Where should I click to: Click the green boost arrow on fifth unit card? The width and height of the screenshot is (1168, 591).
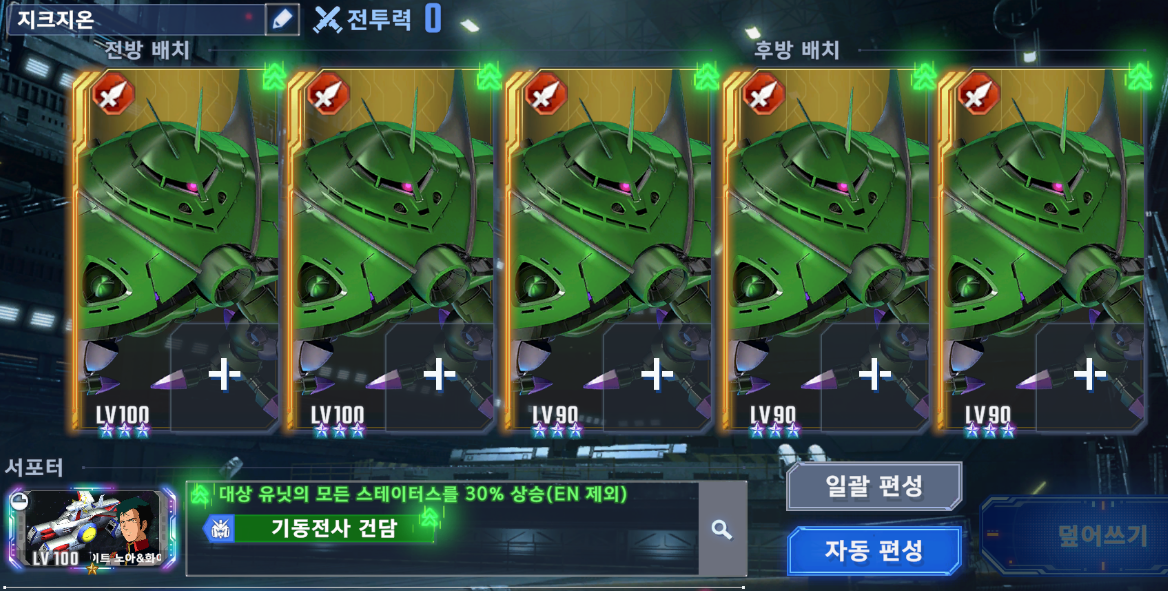pyautogui.click(x=1139, y=76)
